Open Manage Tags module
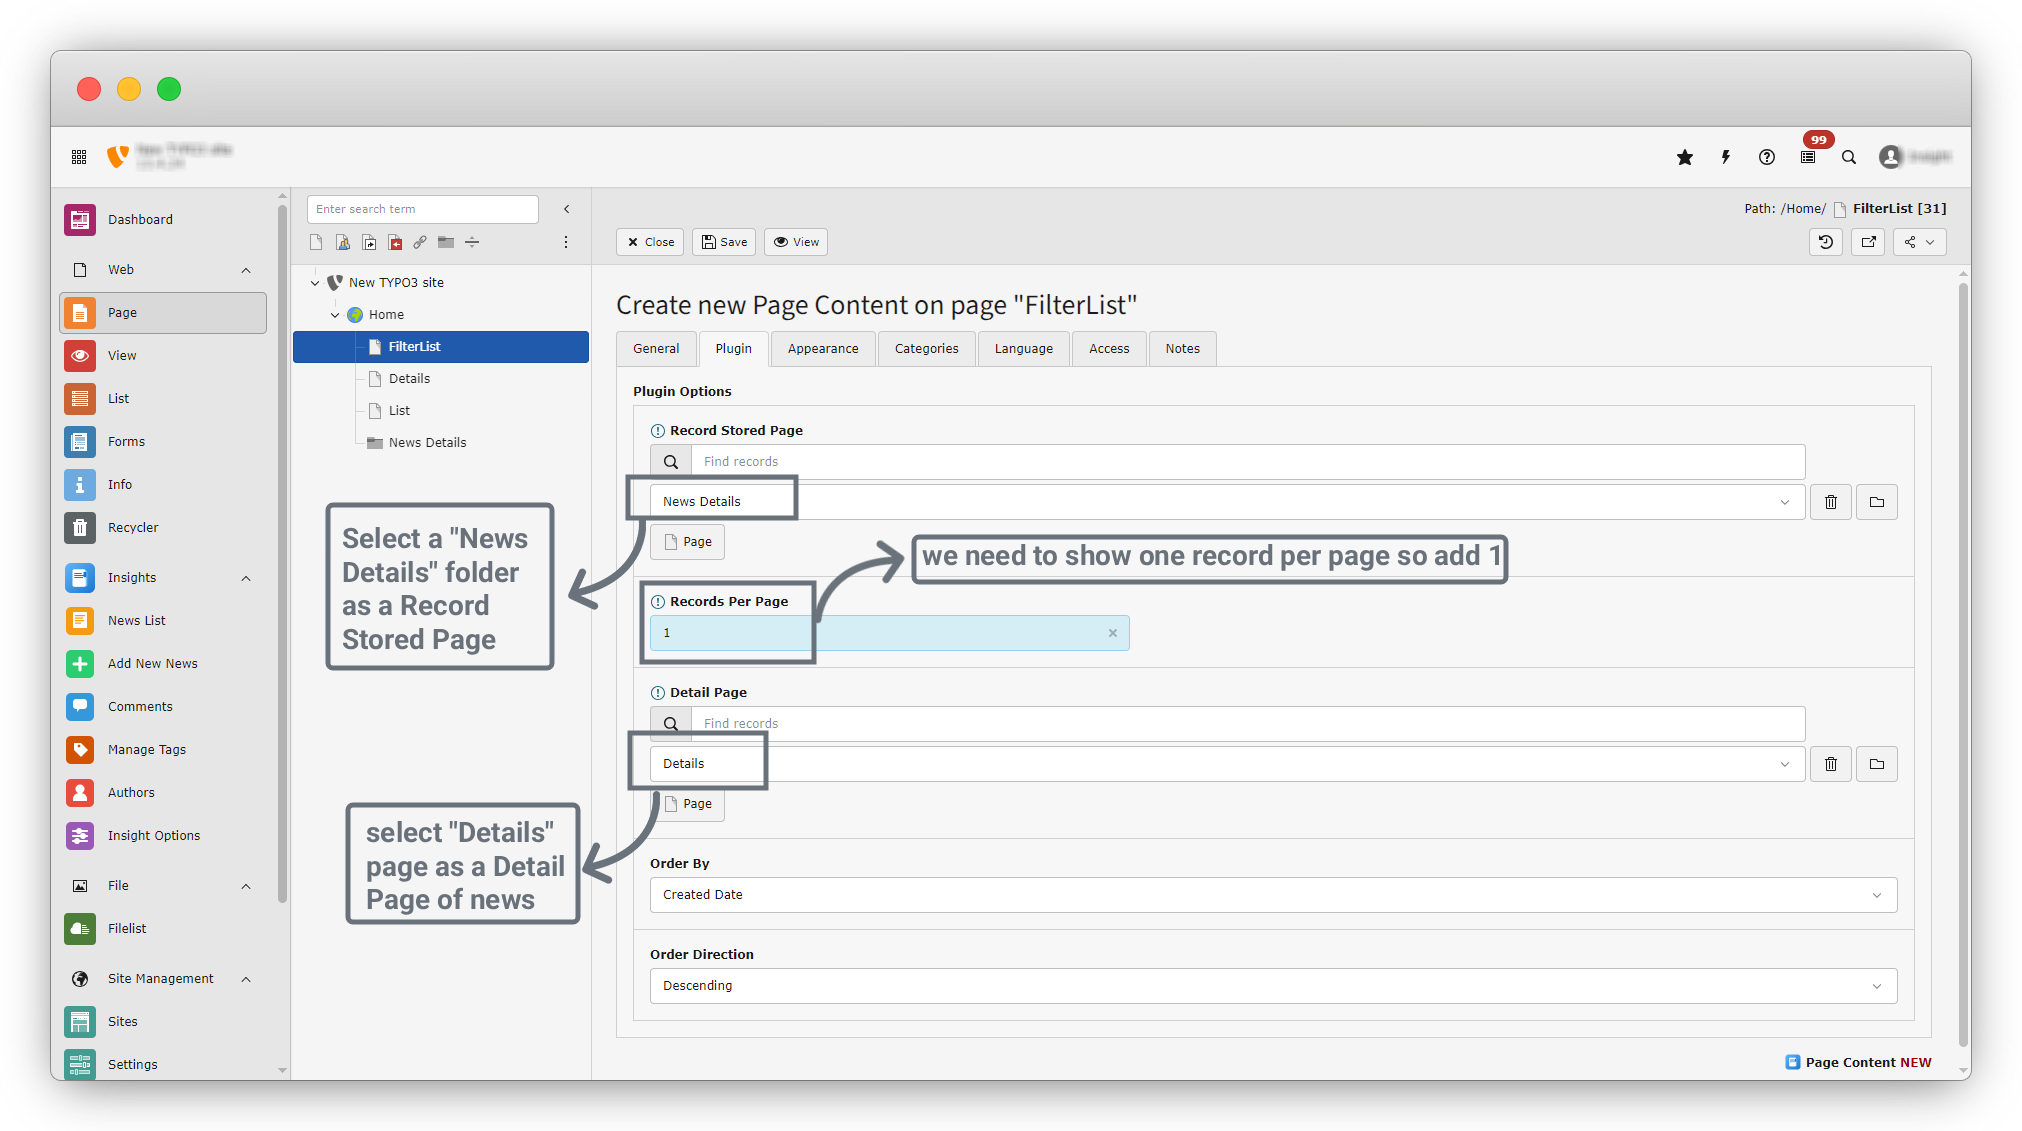This screenshot has height=1131, width=2022. click(x=146, y=749)
